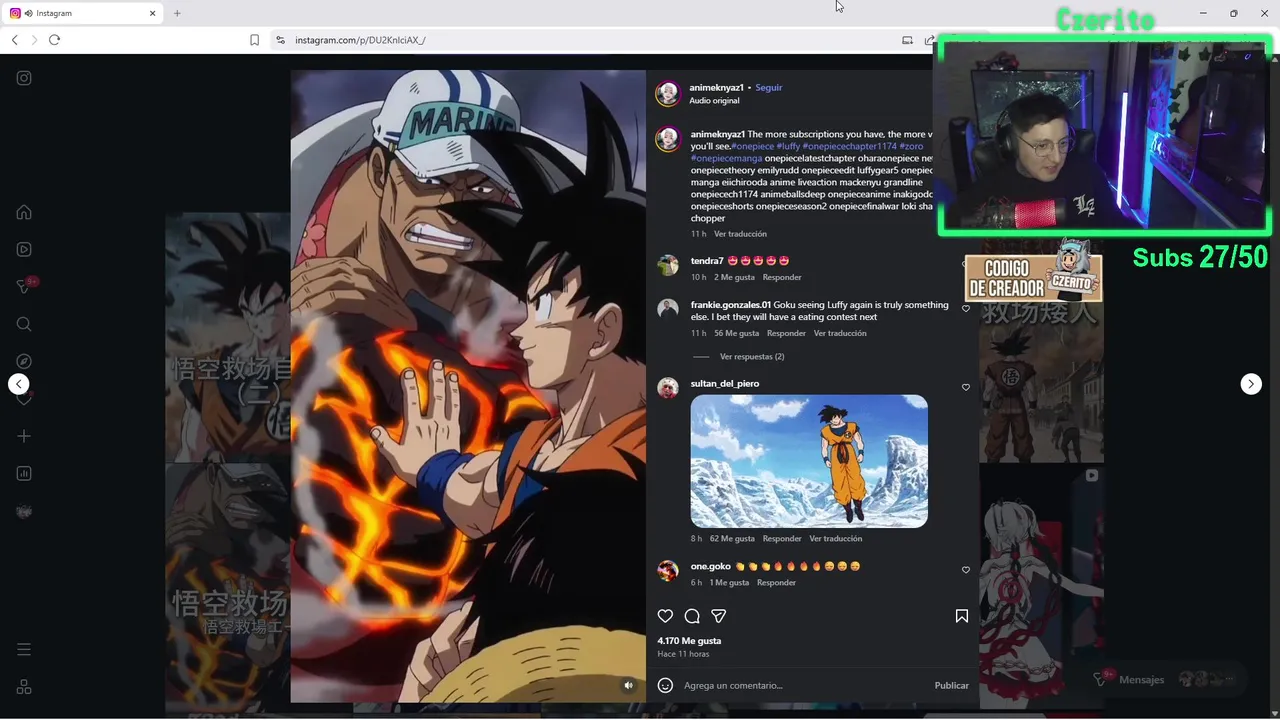The image size is (1280, 720).
Task: Open Search magnifier in sidebar
Action: tap(24, 324)
